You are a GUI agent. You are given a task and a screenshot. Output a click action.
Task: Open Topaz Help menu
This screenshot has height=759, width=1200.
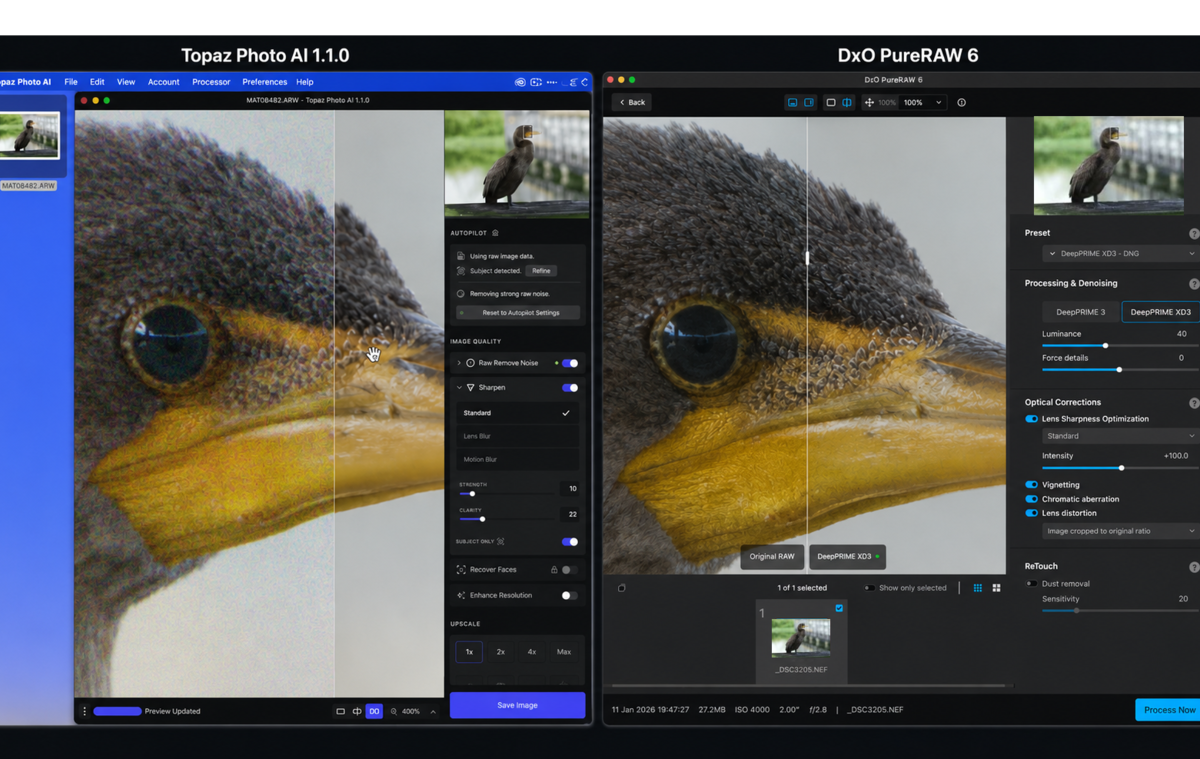pyautogui.click(x=305, y=82)
